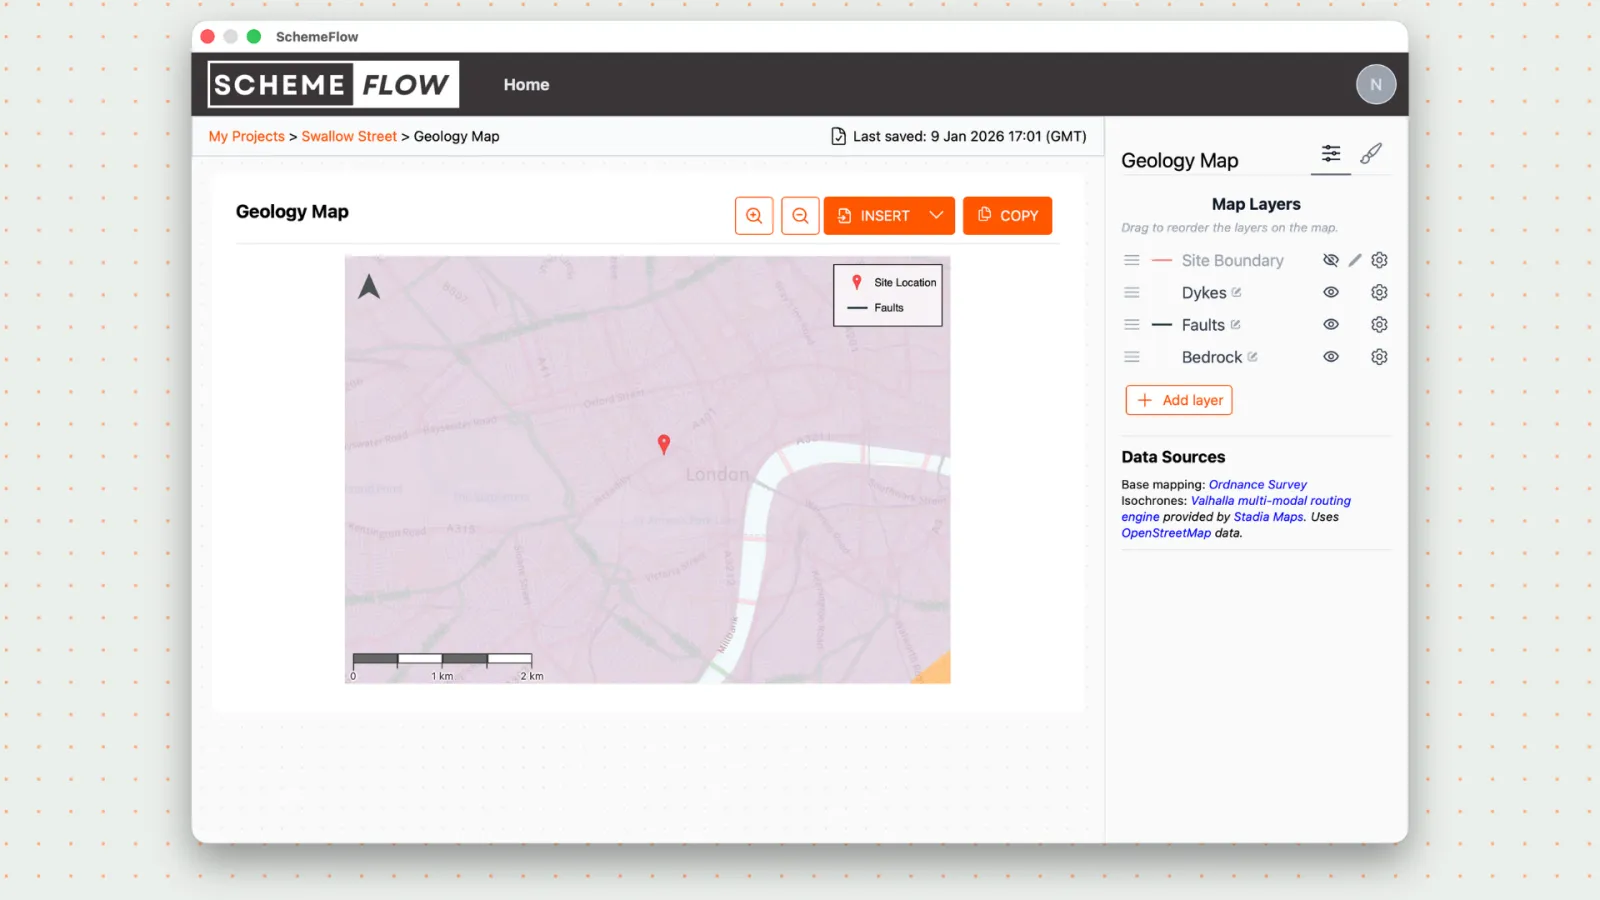Add a new map layer
Screen dimensions: 1600x900
[x=1179, y=400]
